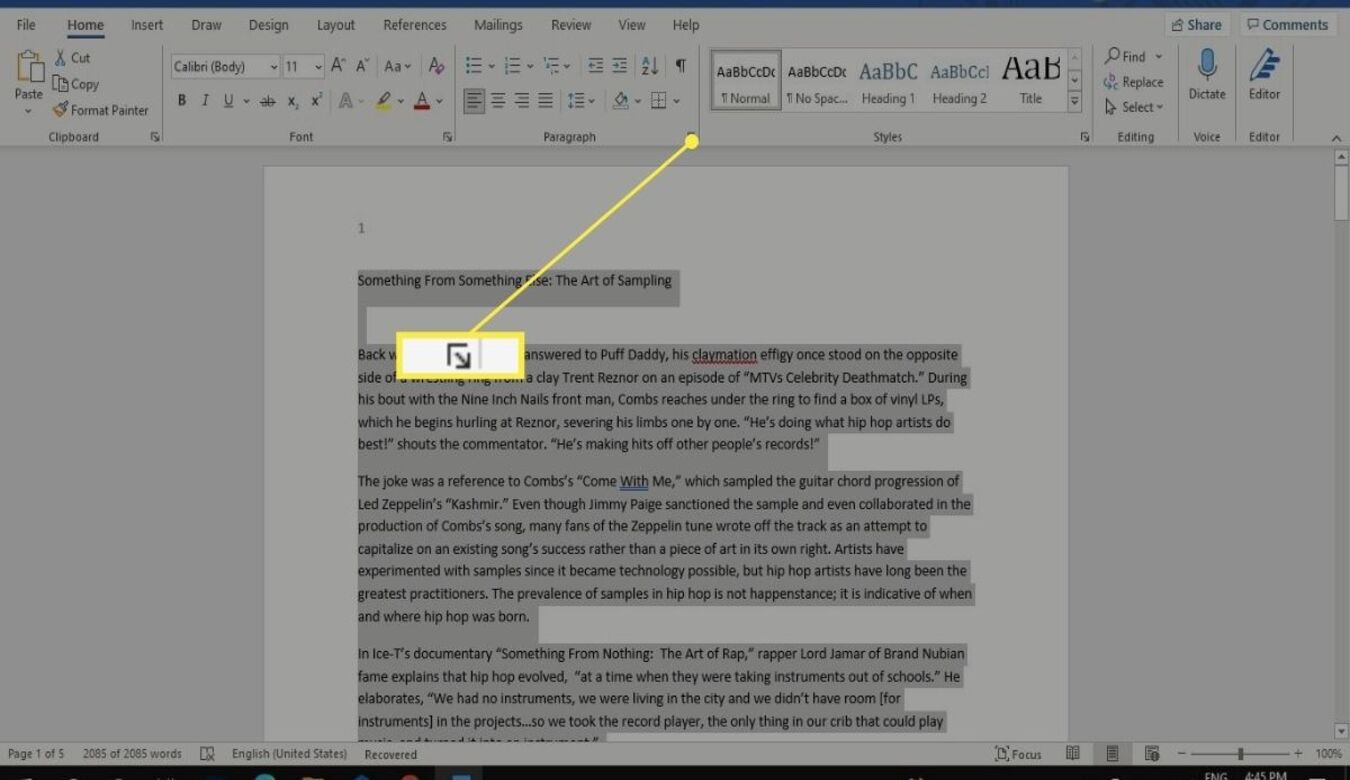Image resolution: width=1350 pixels, height=780 pixels.
Task: Open the proofing errors status icon
Action: (207, 754)
